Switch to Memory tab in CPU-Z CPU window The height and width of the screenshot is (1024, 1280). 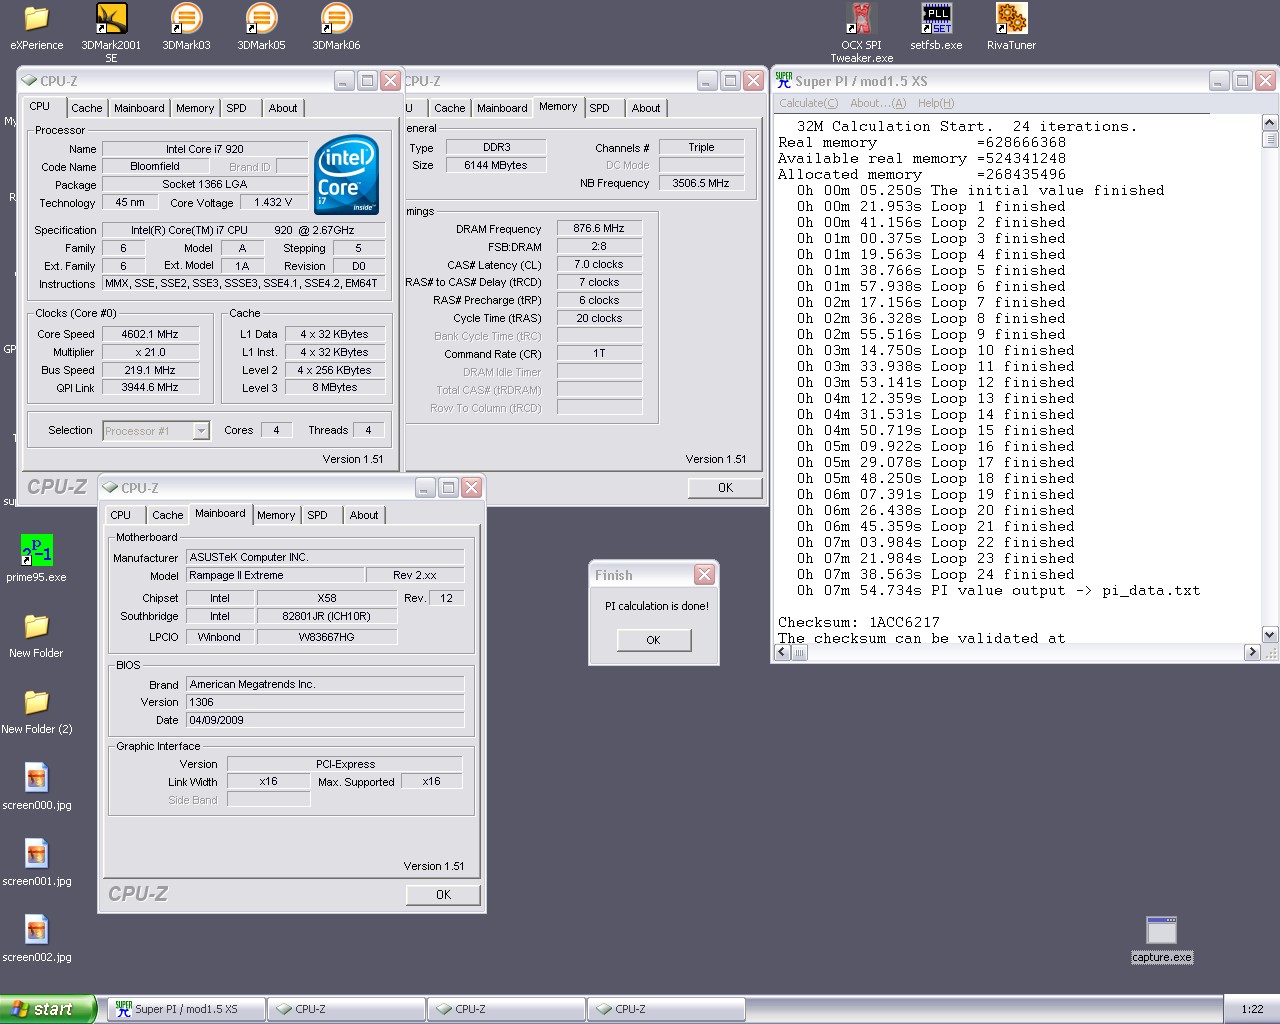[x=195, y=108]
